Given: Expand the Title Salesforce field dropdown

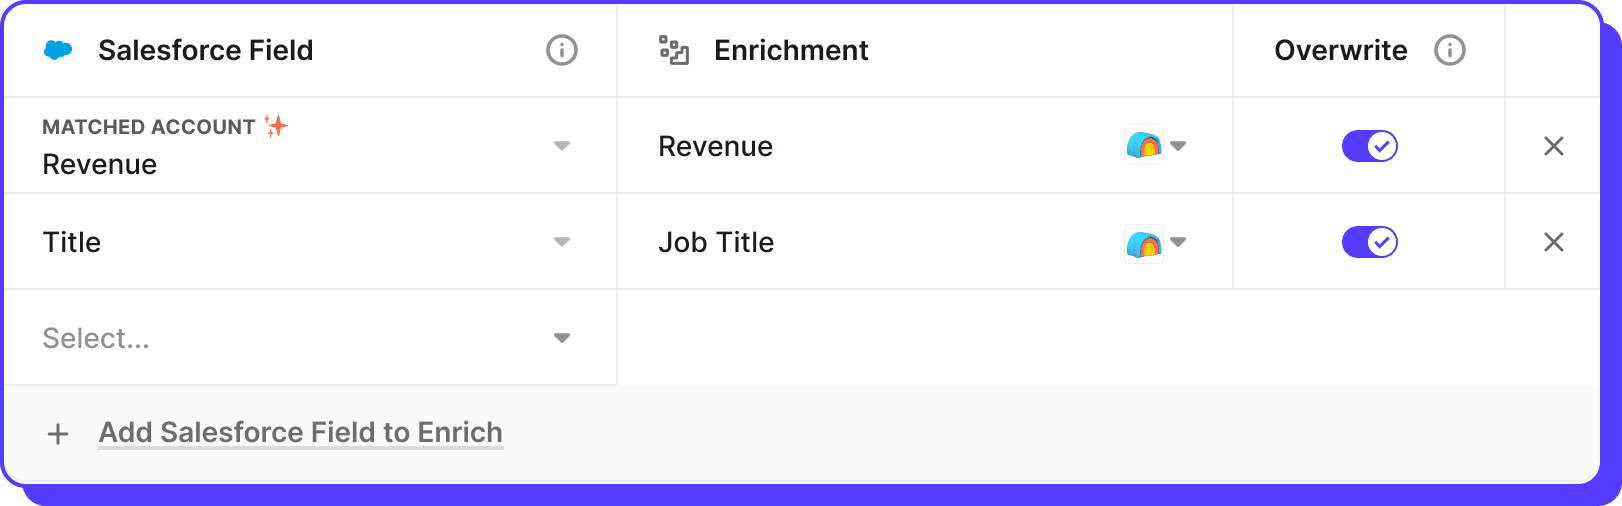Looking at the screenshot, I should click(562, 242).
